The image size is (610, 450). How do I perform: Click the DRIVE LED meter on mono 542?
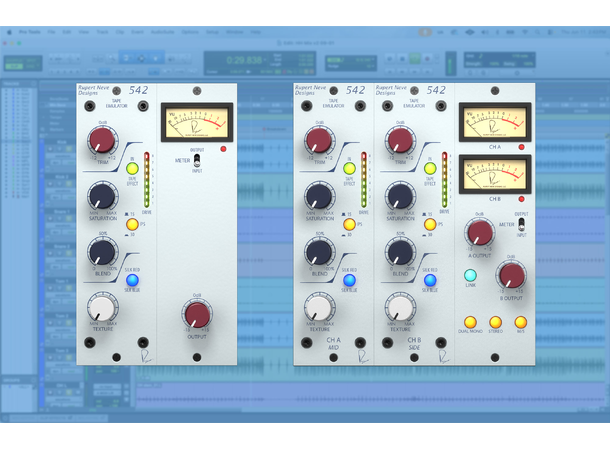click(x=147, y=180)
